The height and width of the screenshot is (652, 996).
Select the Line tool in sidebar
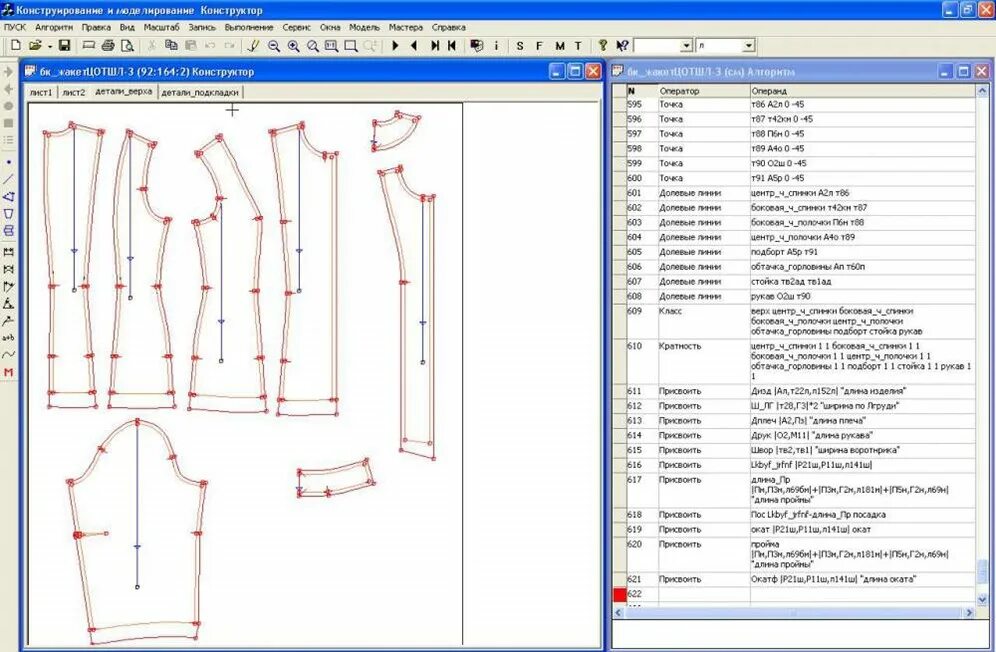(x=9, y=179)
